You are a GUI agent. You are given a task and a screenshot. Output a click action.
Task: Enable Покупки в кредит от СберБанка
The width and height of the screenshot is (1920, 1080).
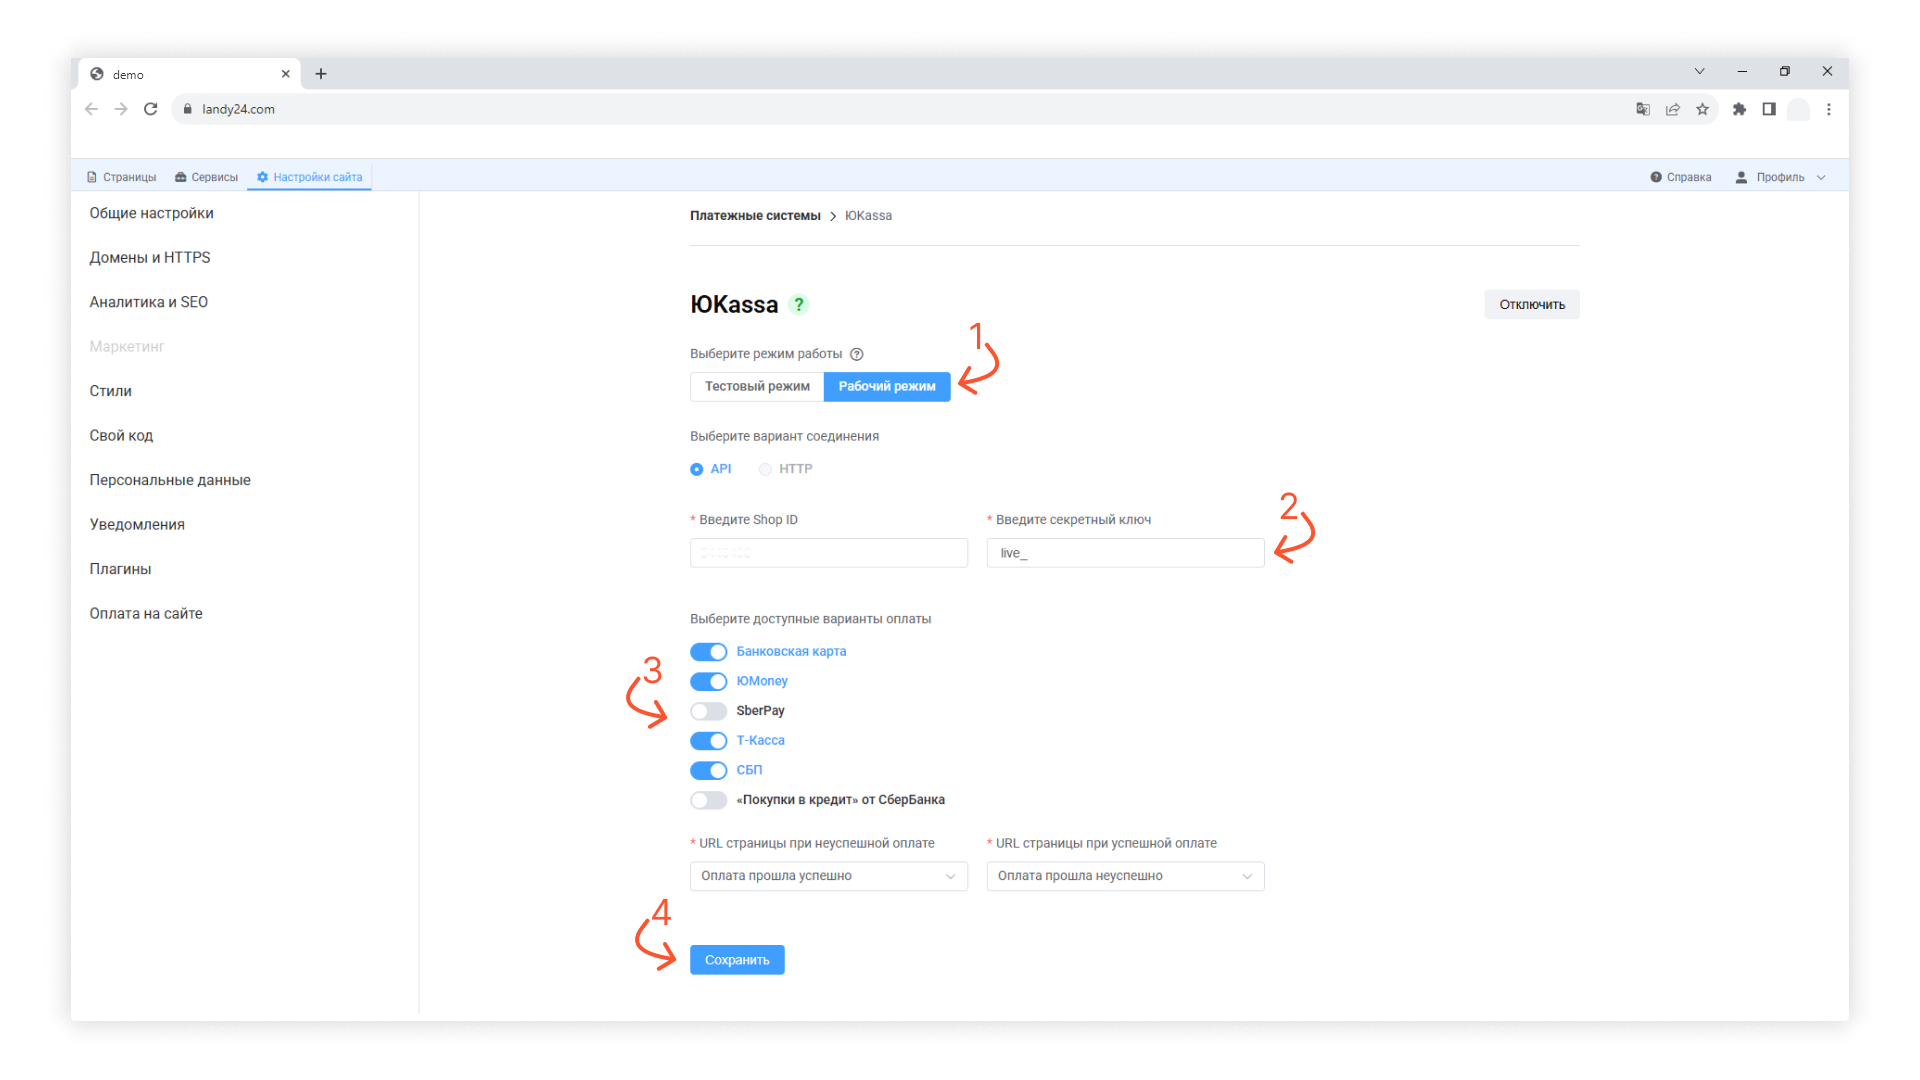click(x=709, y=800)
